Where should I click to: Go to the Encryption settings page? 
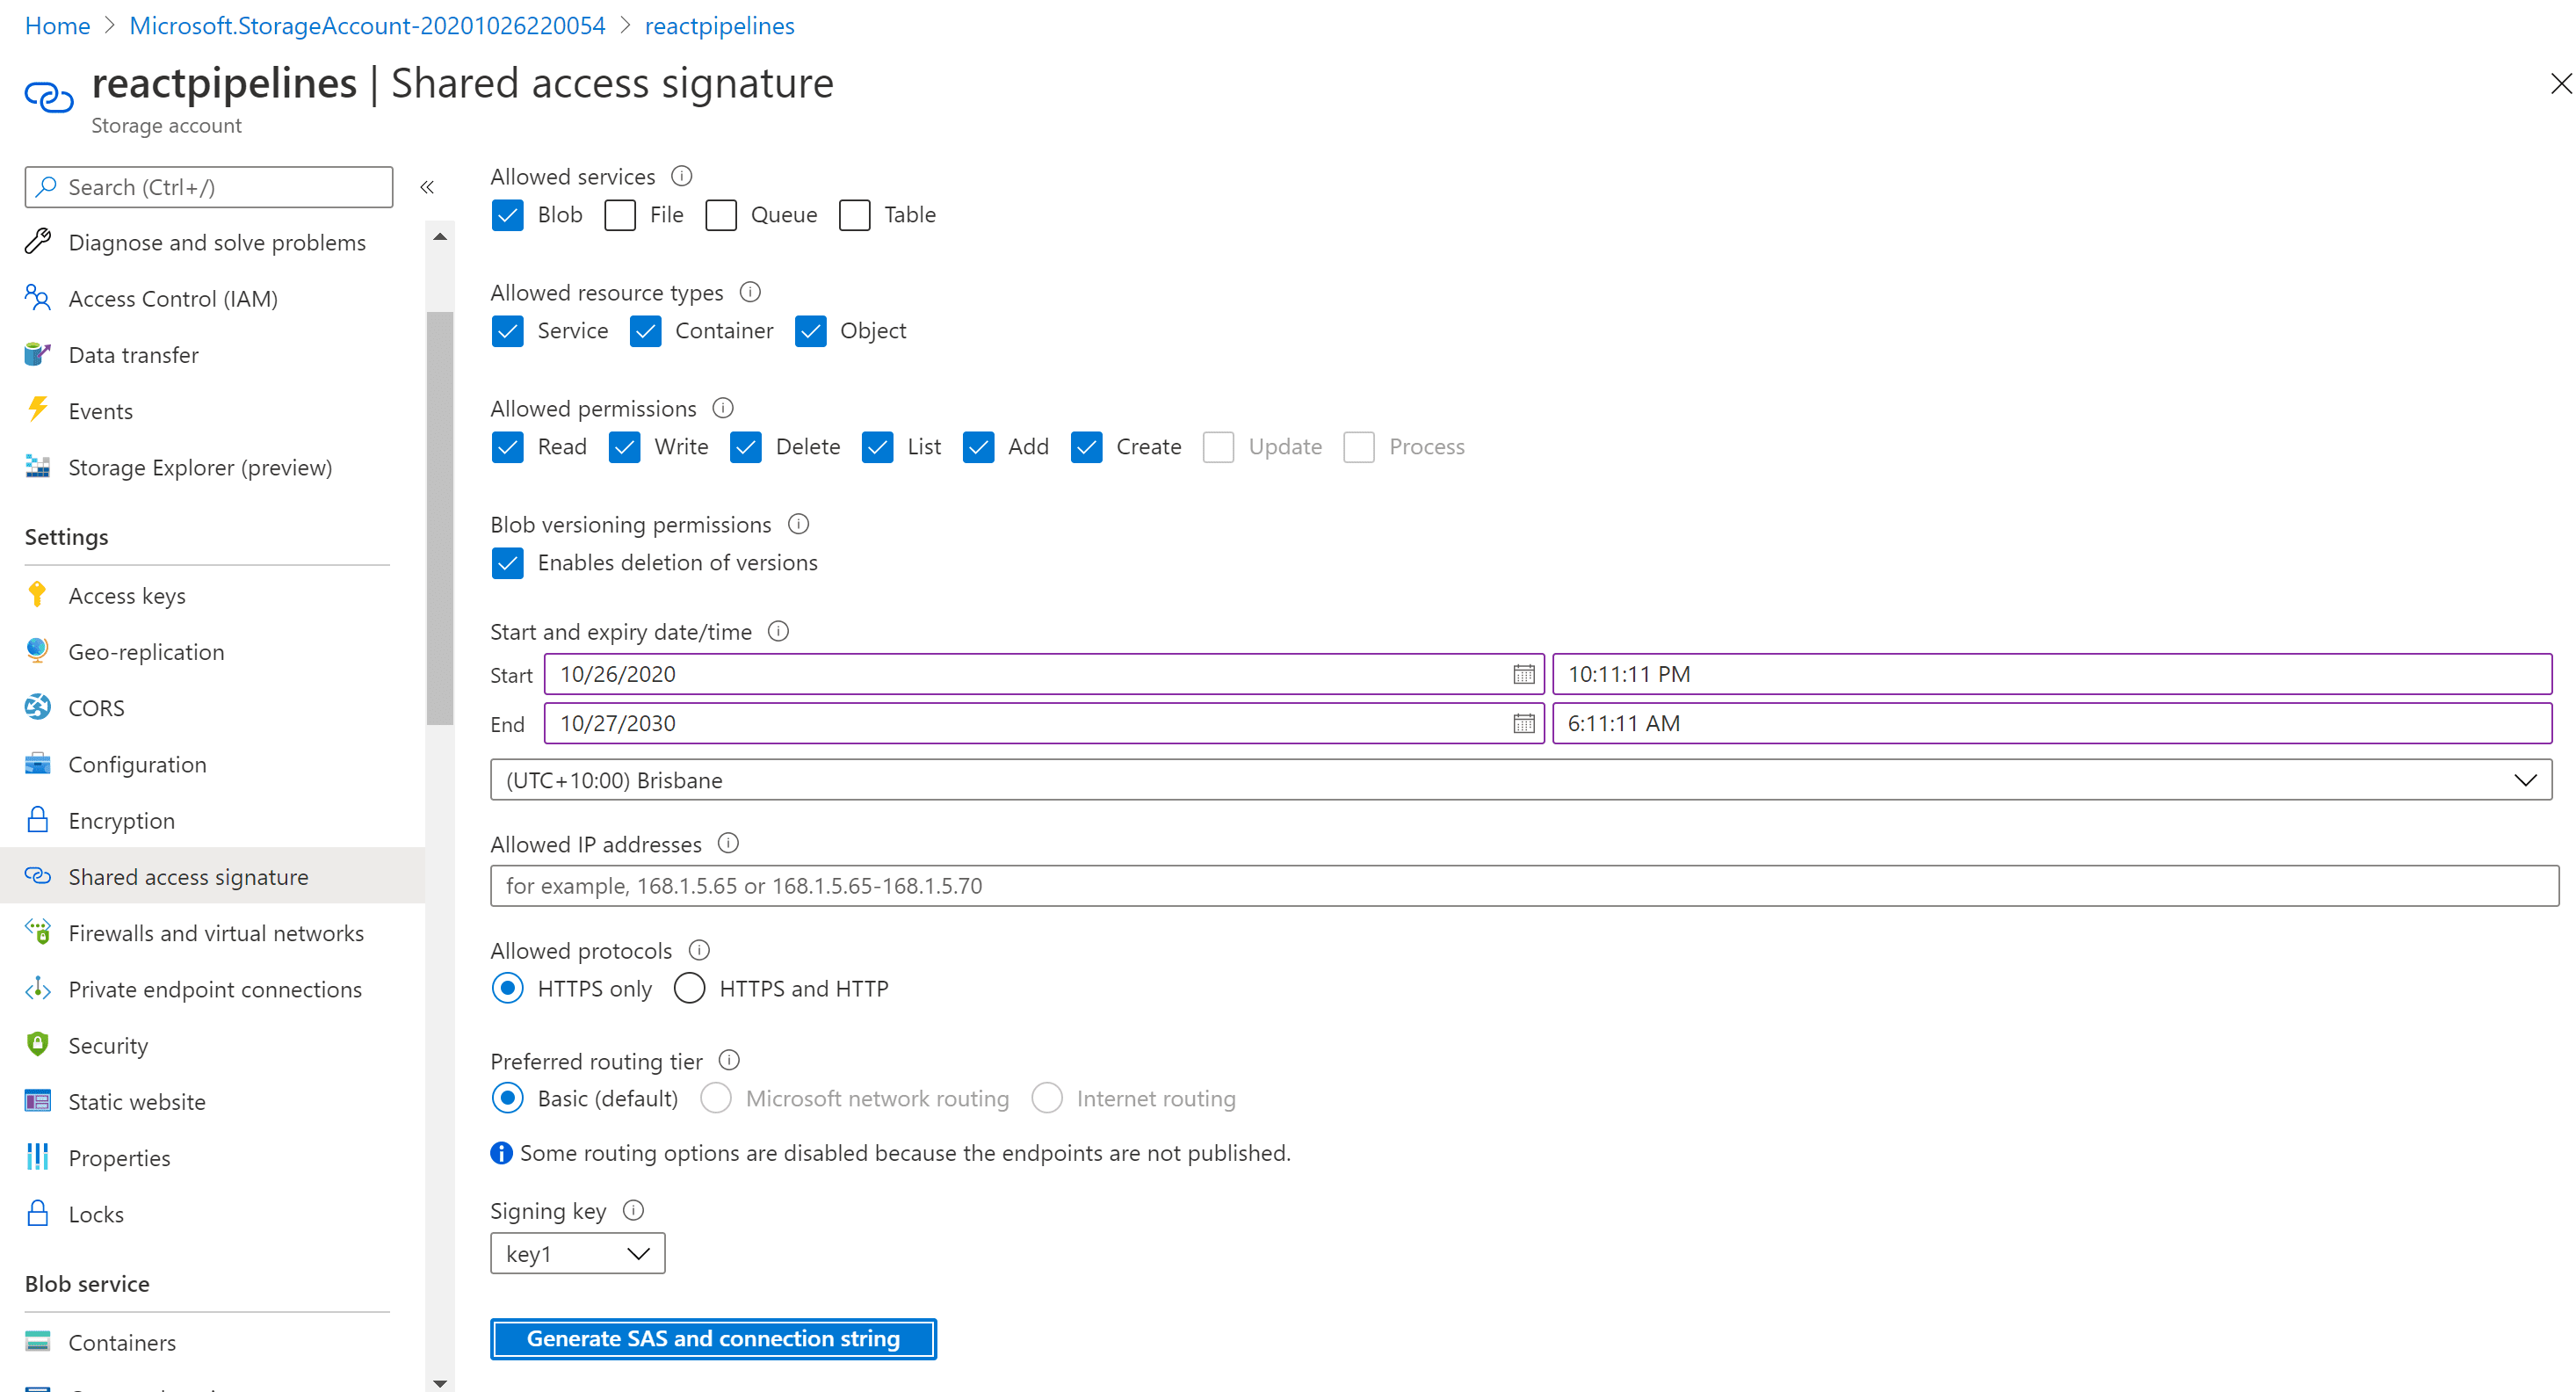pyautogui.click(x=121, y=820)
